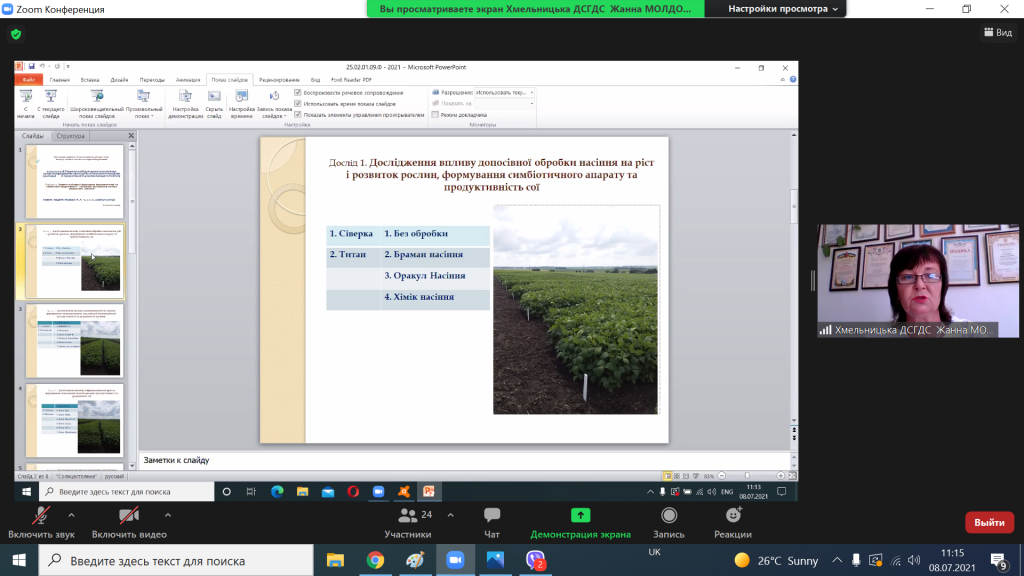Click the green Демонстрация экрана share icon
The width and height of the screenshot is (1024, 576).
click(580, 515)
